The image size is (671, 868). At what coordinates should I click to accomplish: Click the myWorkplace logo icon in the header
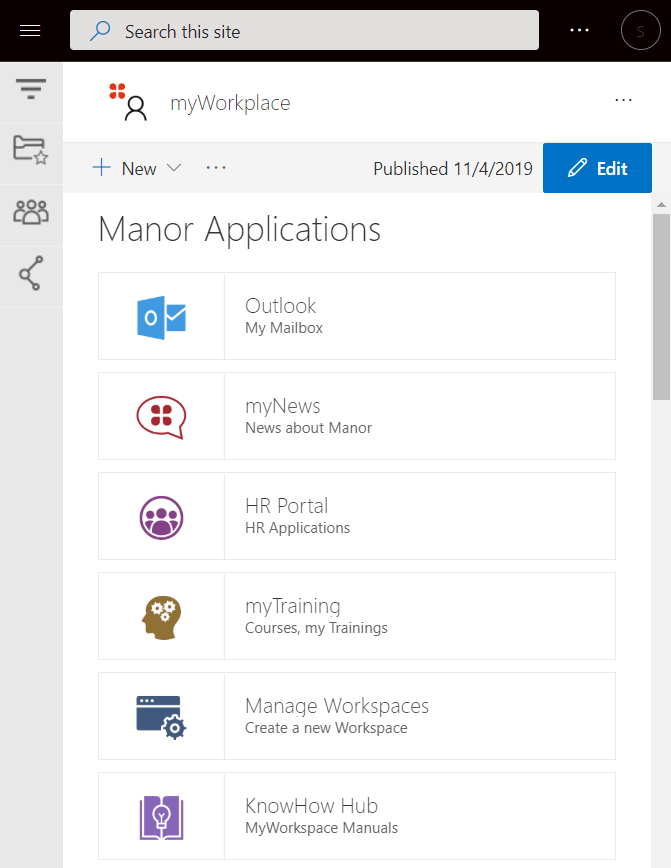[x=128, y=102]
